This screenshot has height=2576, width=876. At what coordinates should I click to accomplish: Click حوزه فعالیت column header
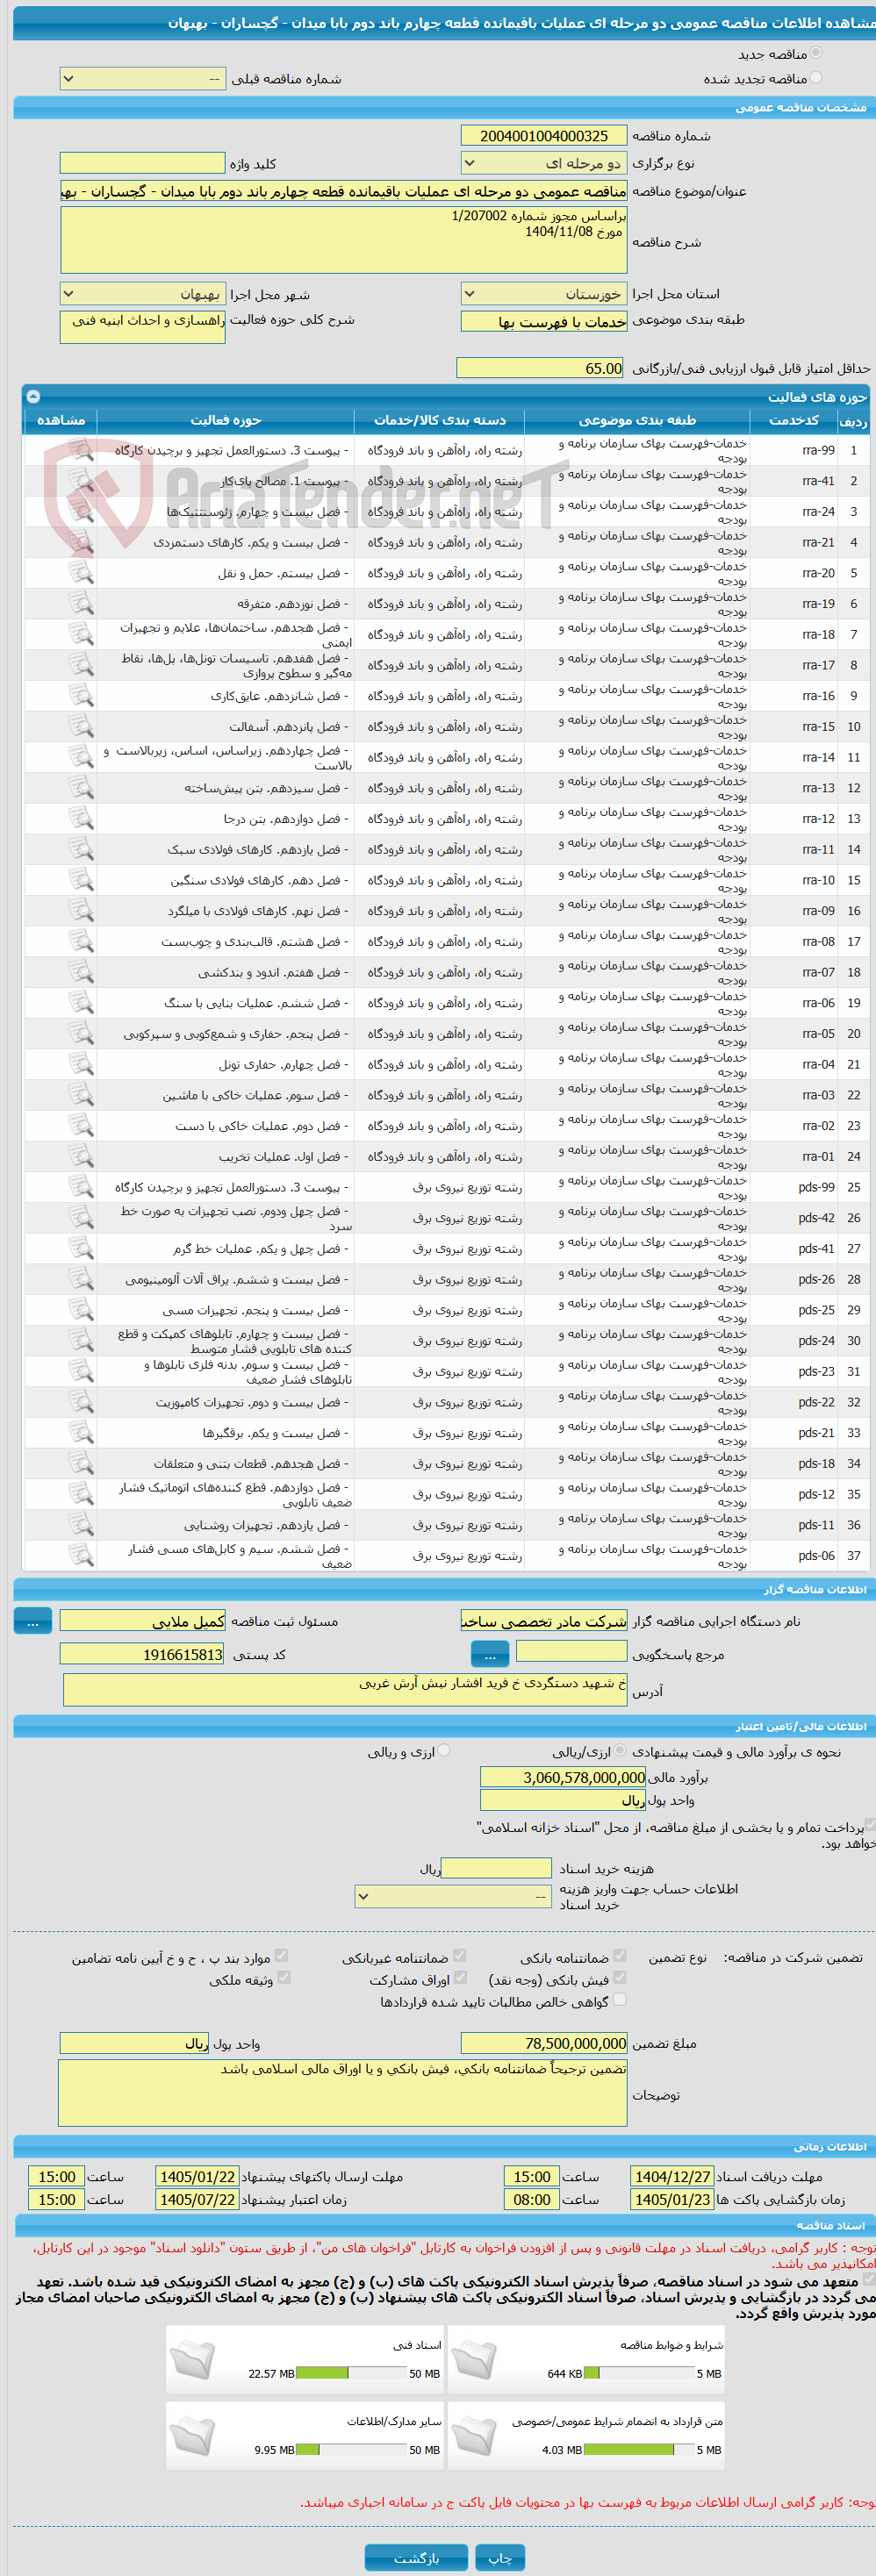226,420
